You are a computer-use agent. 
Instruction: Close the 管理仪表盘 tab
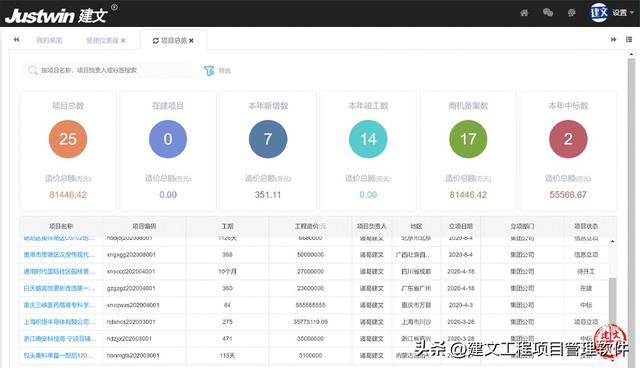(x=123, y=40)
